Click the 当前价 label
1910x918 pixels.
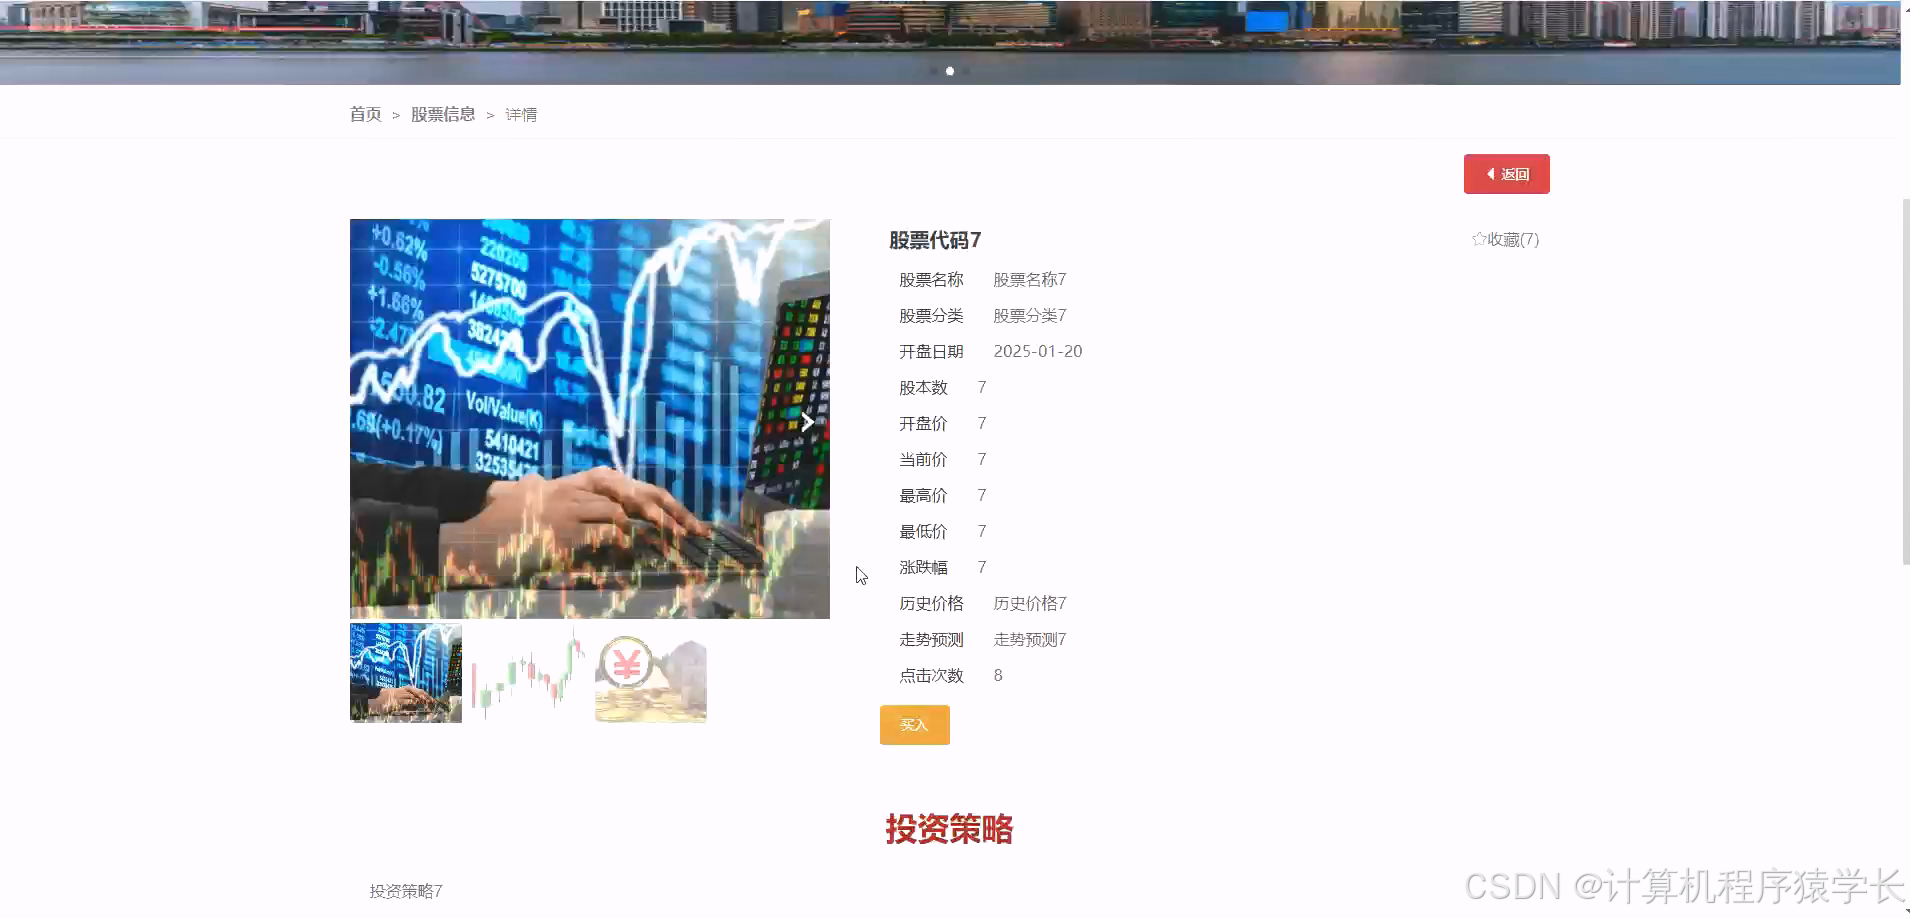923,460
